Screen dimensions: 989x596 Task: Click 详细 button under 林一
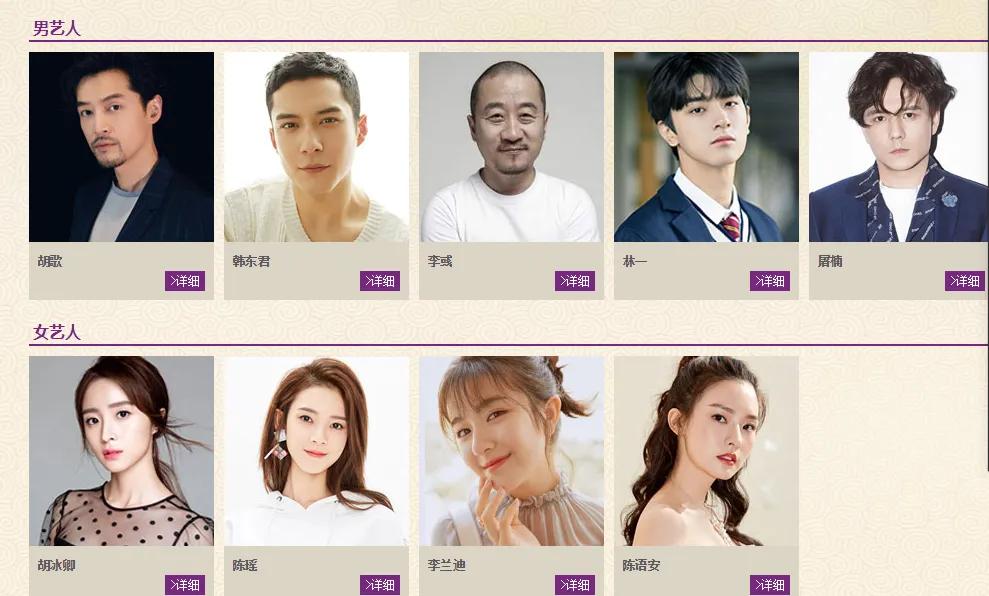coord(770,281)
